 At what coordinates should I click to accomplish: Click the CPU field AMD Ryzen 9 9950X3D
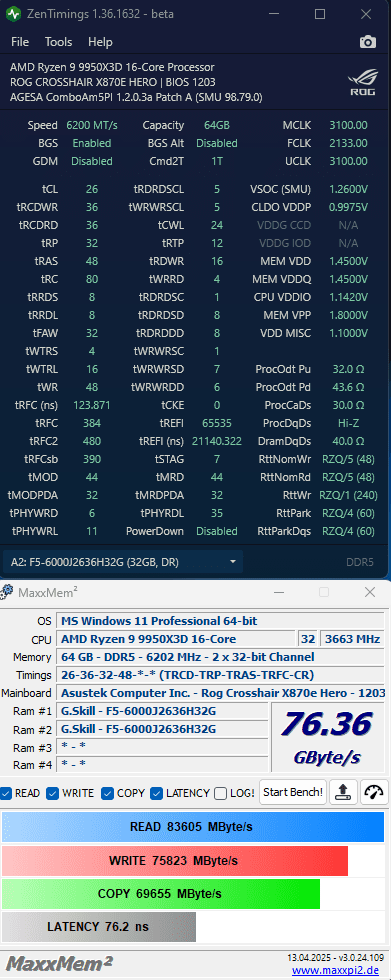(176, 639)
